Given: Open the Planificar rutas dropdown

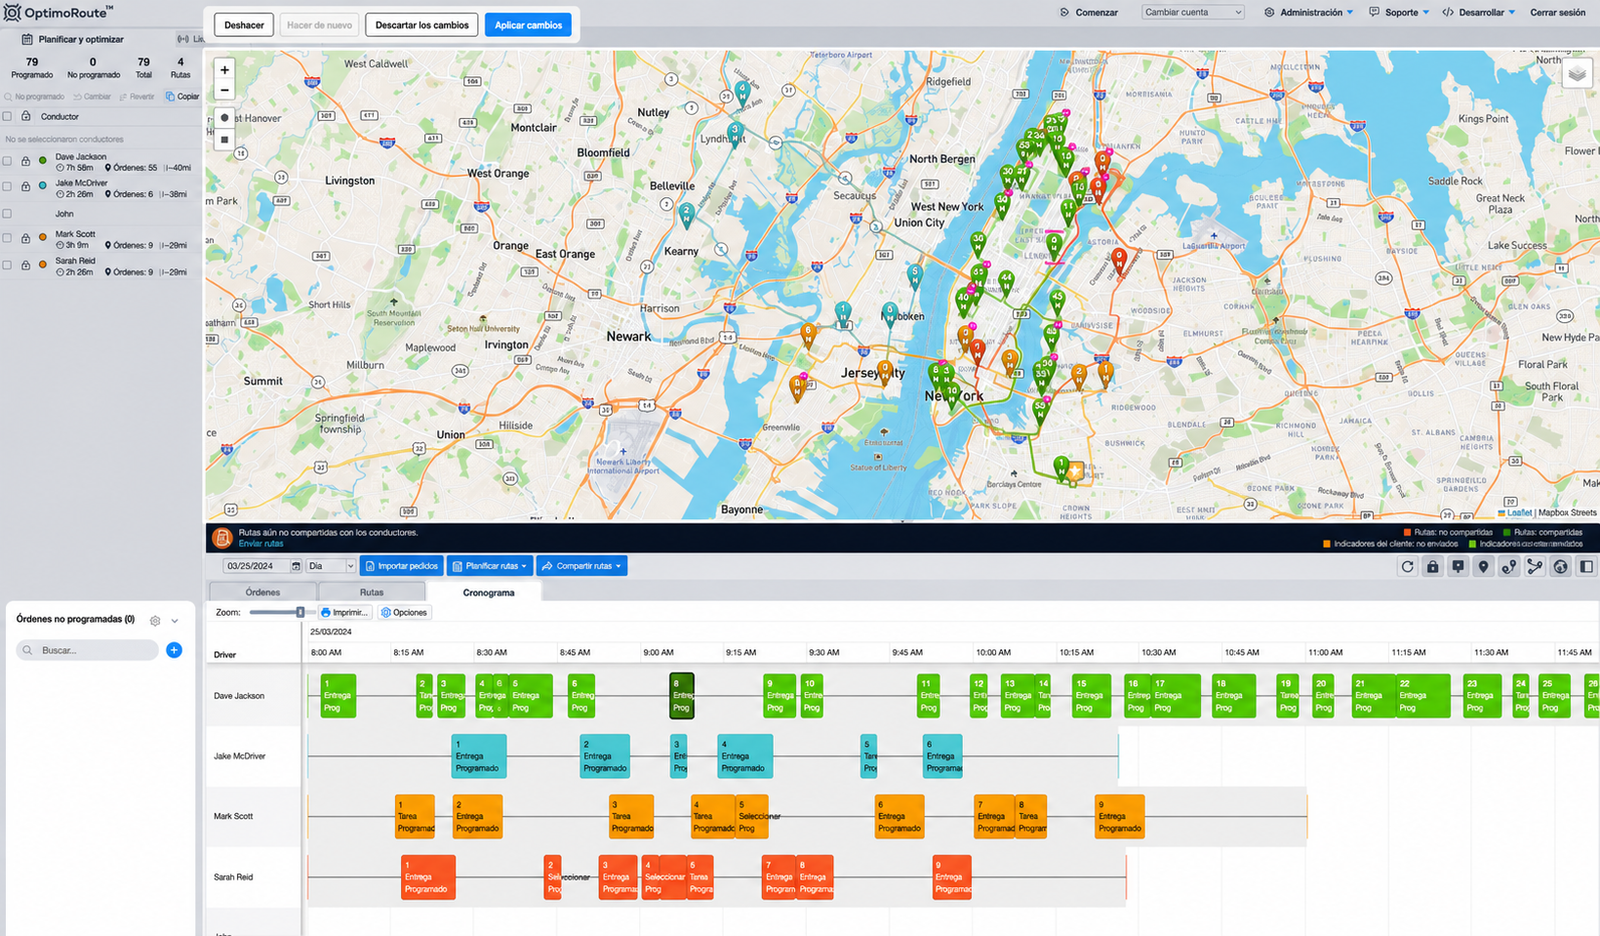Looking at the screenshot, I should [489, 566].
